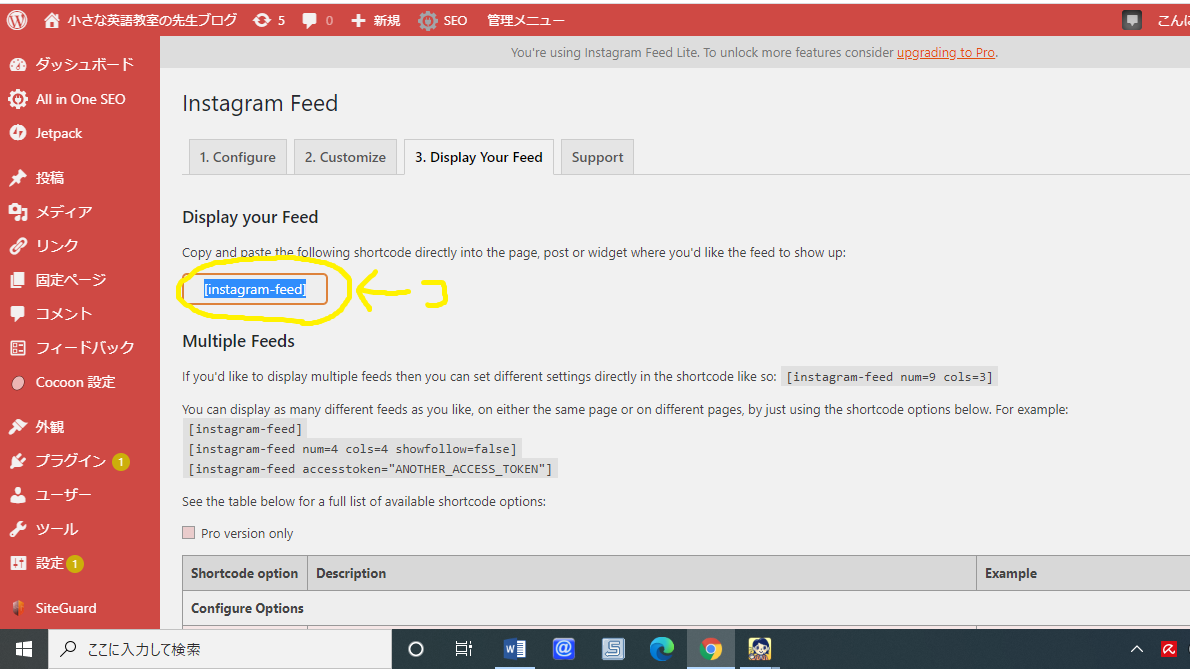This screenshot has width=1190, height=669.
Task: Open the ダッシュボード sidebar icon
Action: pos(18,65)
